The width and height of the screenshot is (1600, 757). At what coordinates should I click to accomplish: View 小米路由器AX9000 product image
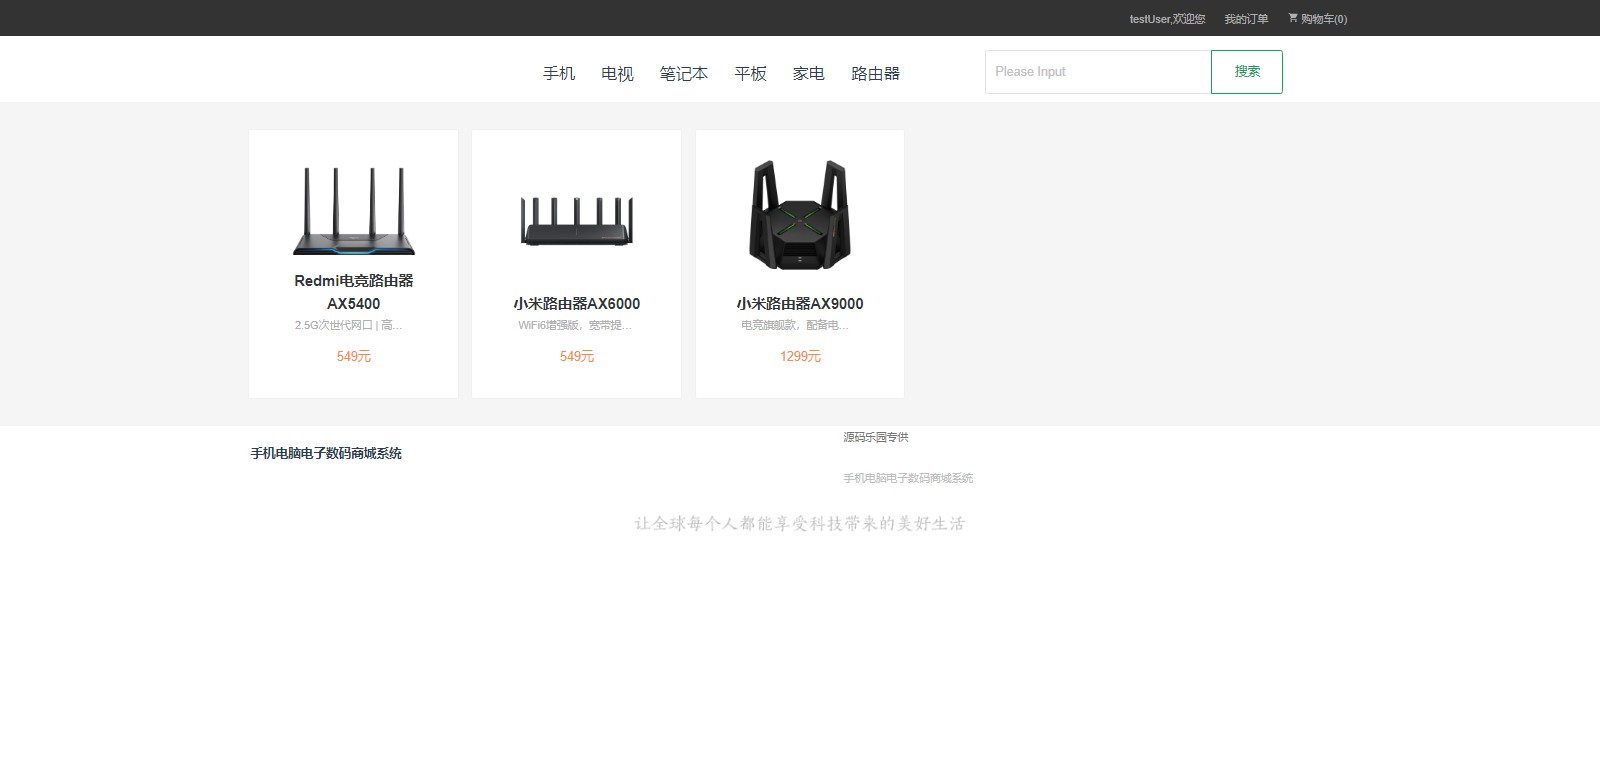pos(800,214)
